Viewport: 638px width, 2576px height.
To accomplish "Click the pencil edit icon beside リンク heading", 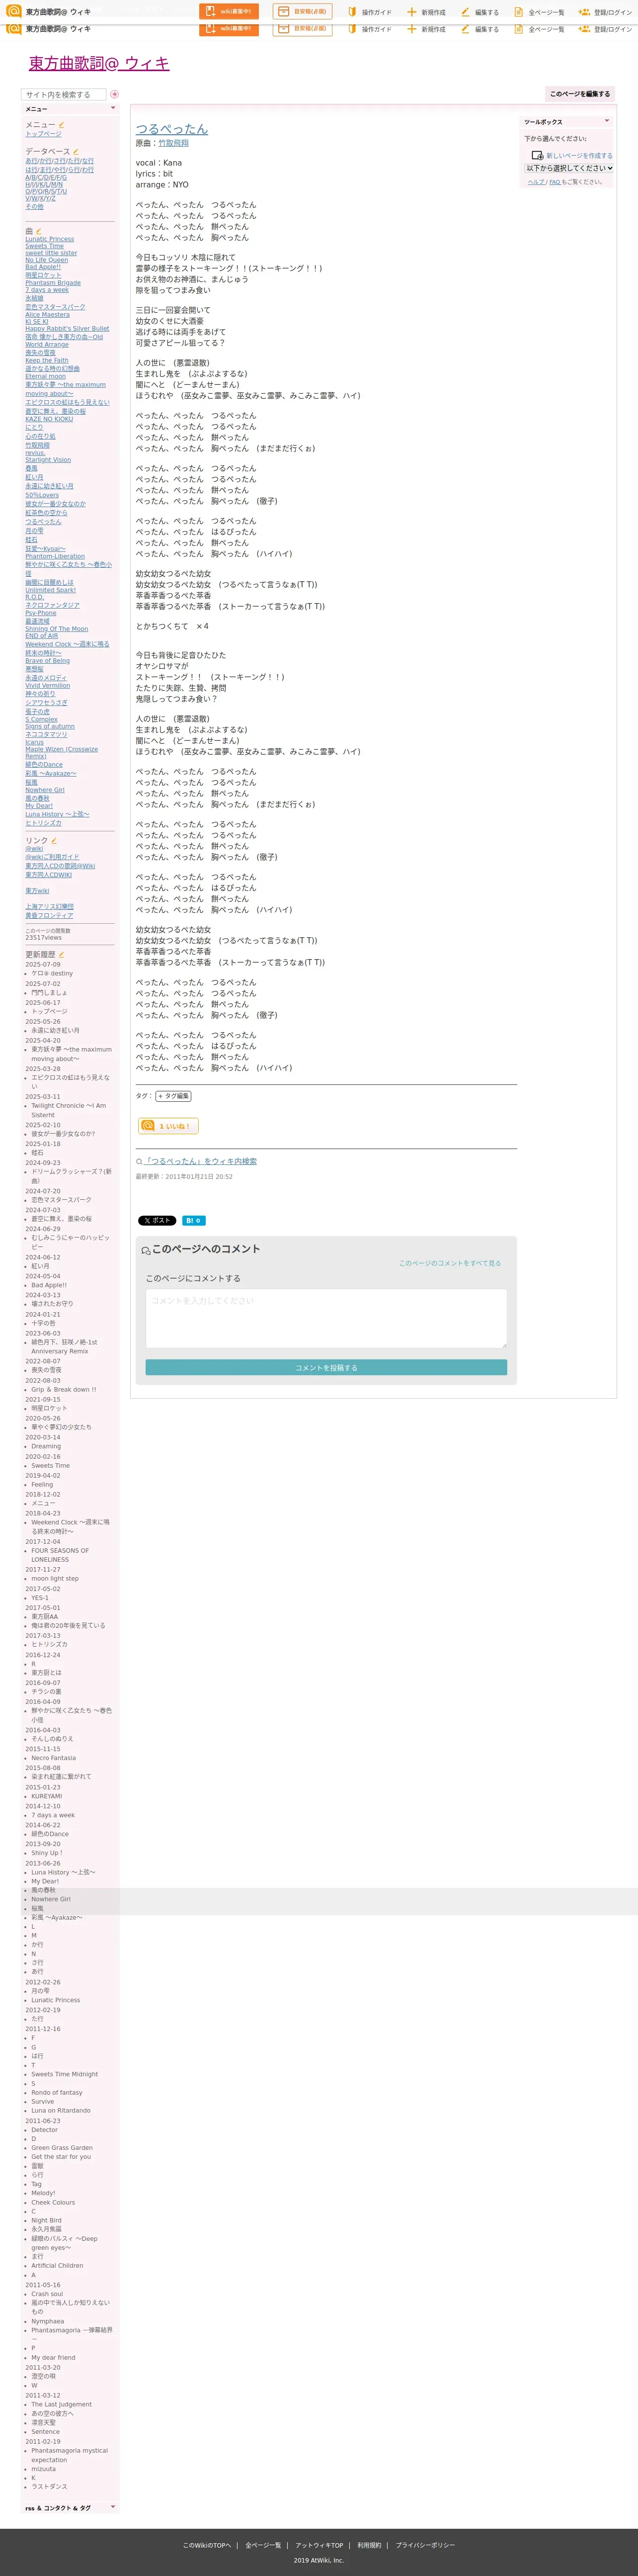I will [x=54, y=840].
